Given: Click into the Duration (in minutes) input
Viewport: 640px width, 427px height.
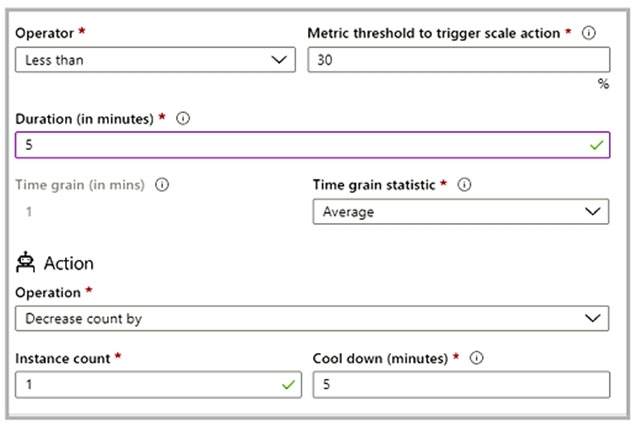Looking at the screenshot, I should 300,145.
